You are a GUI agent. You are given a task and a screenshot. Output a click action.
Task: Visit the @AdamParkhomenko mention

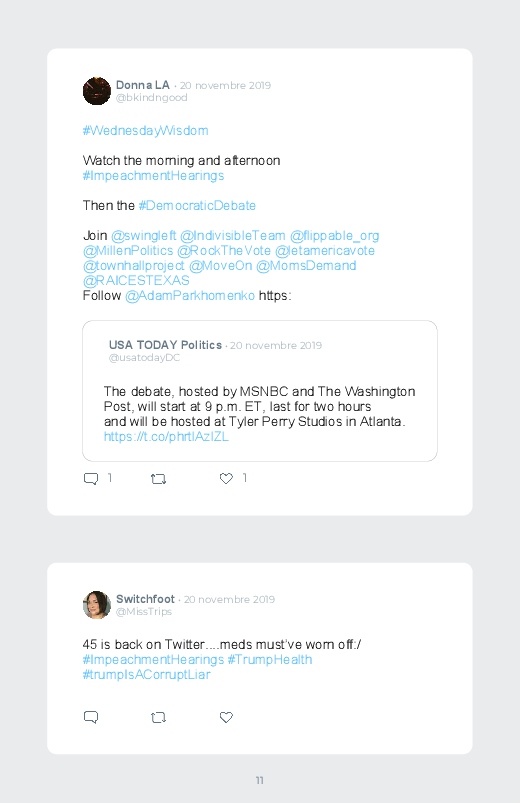coord(190,295)
